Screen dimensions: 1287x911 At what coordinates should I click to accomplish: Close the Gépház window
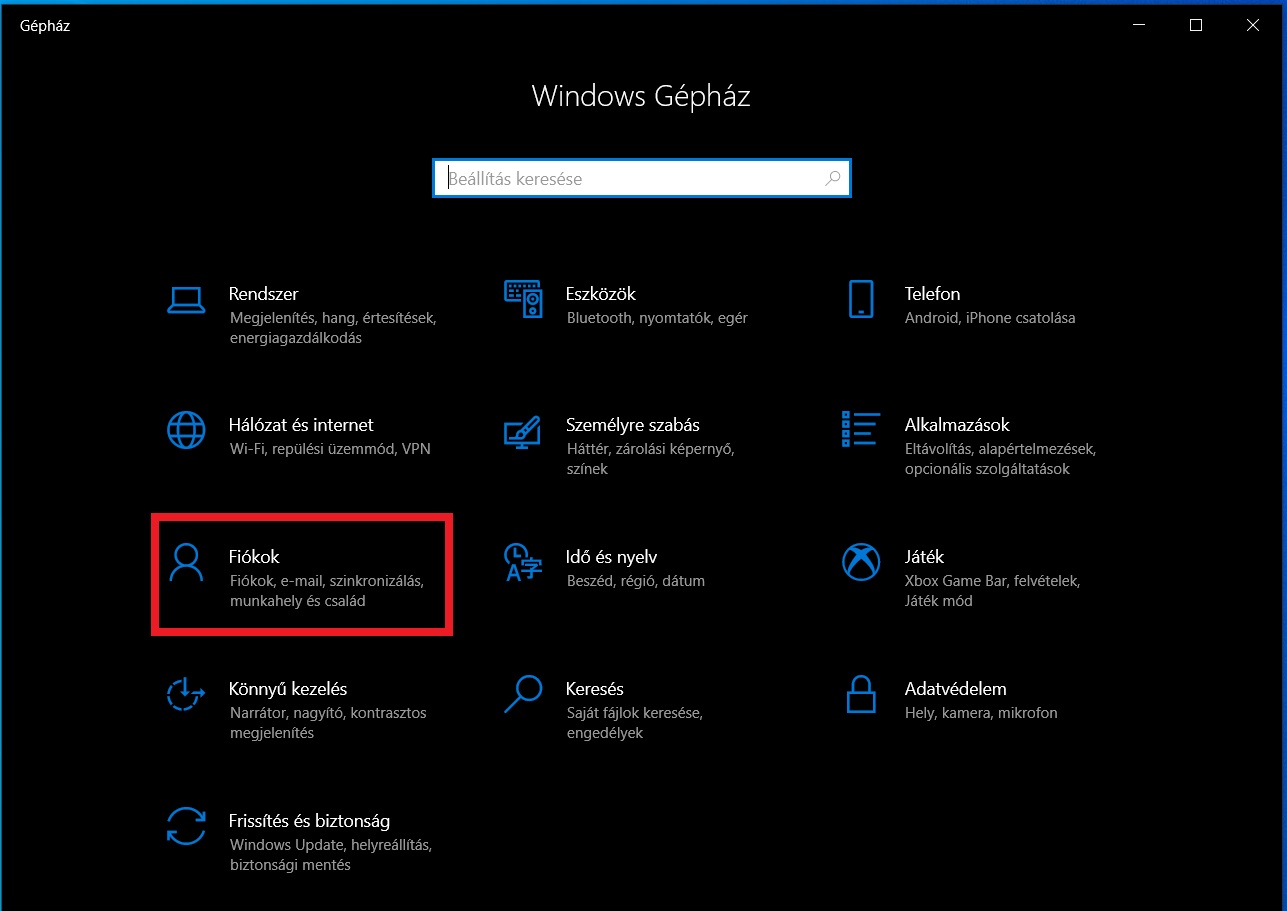(x=1253, y=26)
